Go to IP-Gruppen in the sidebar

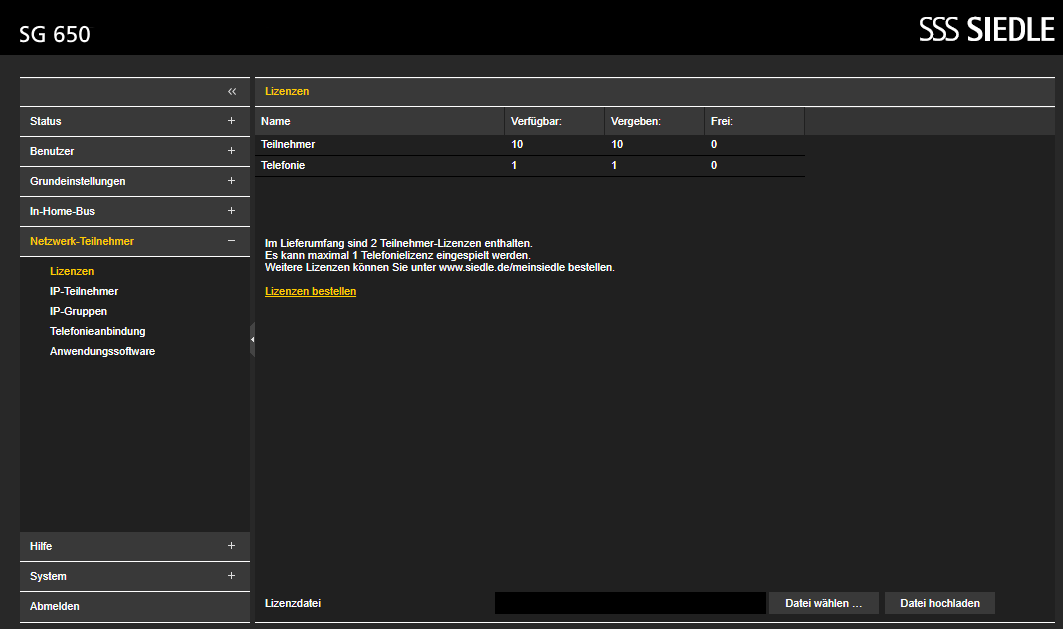79,311
